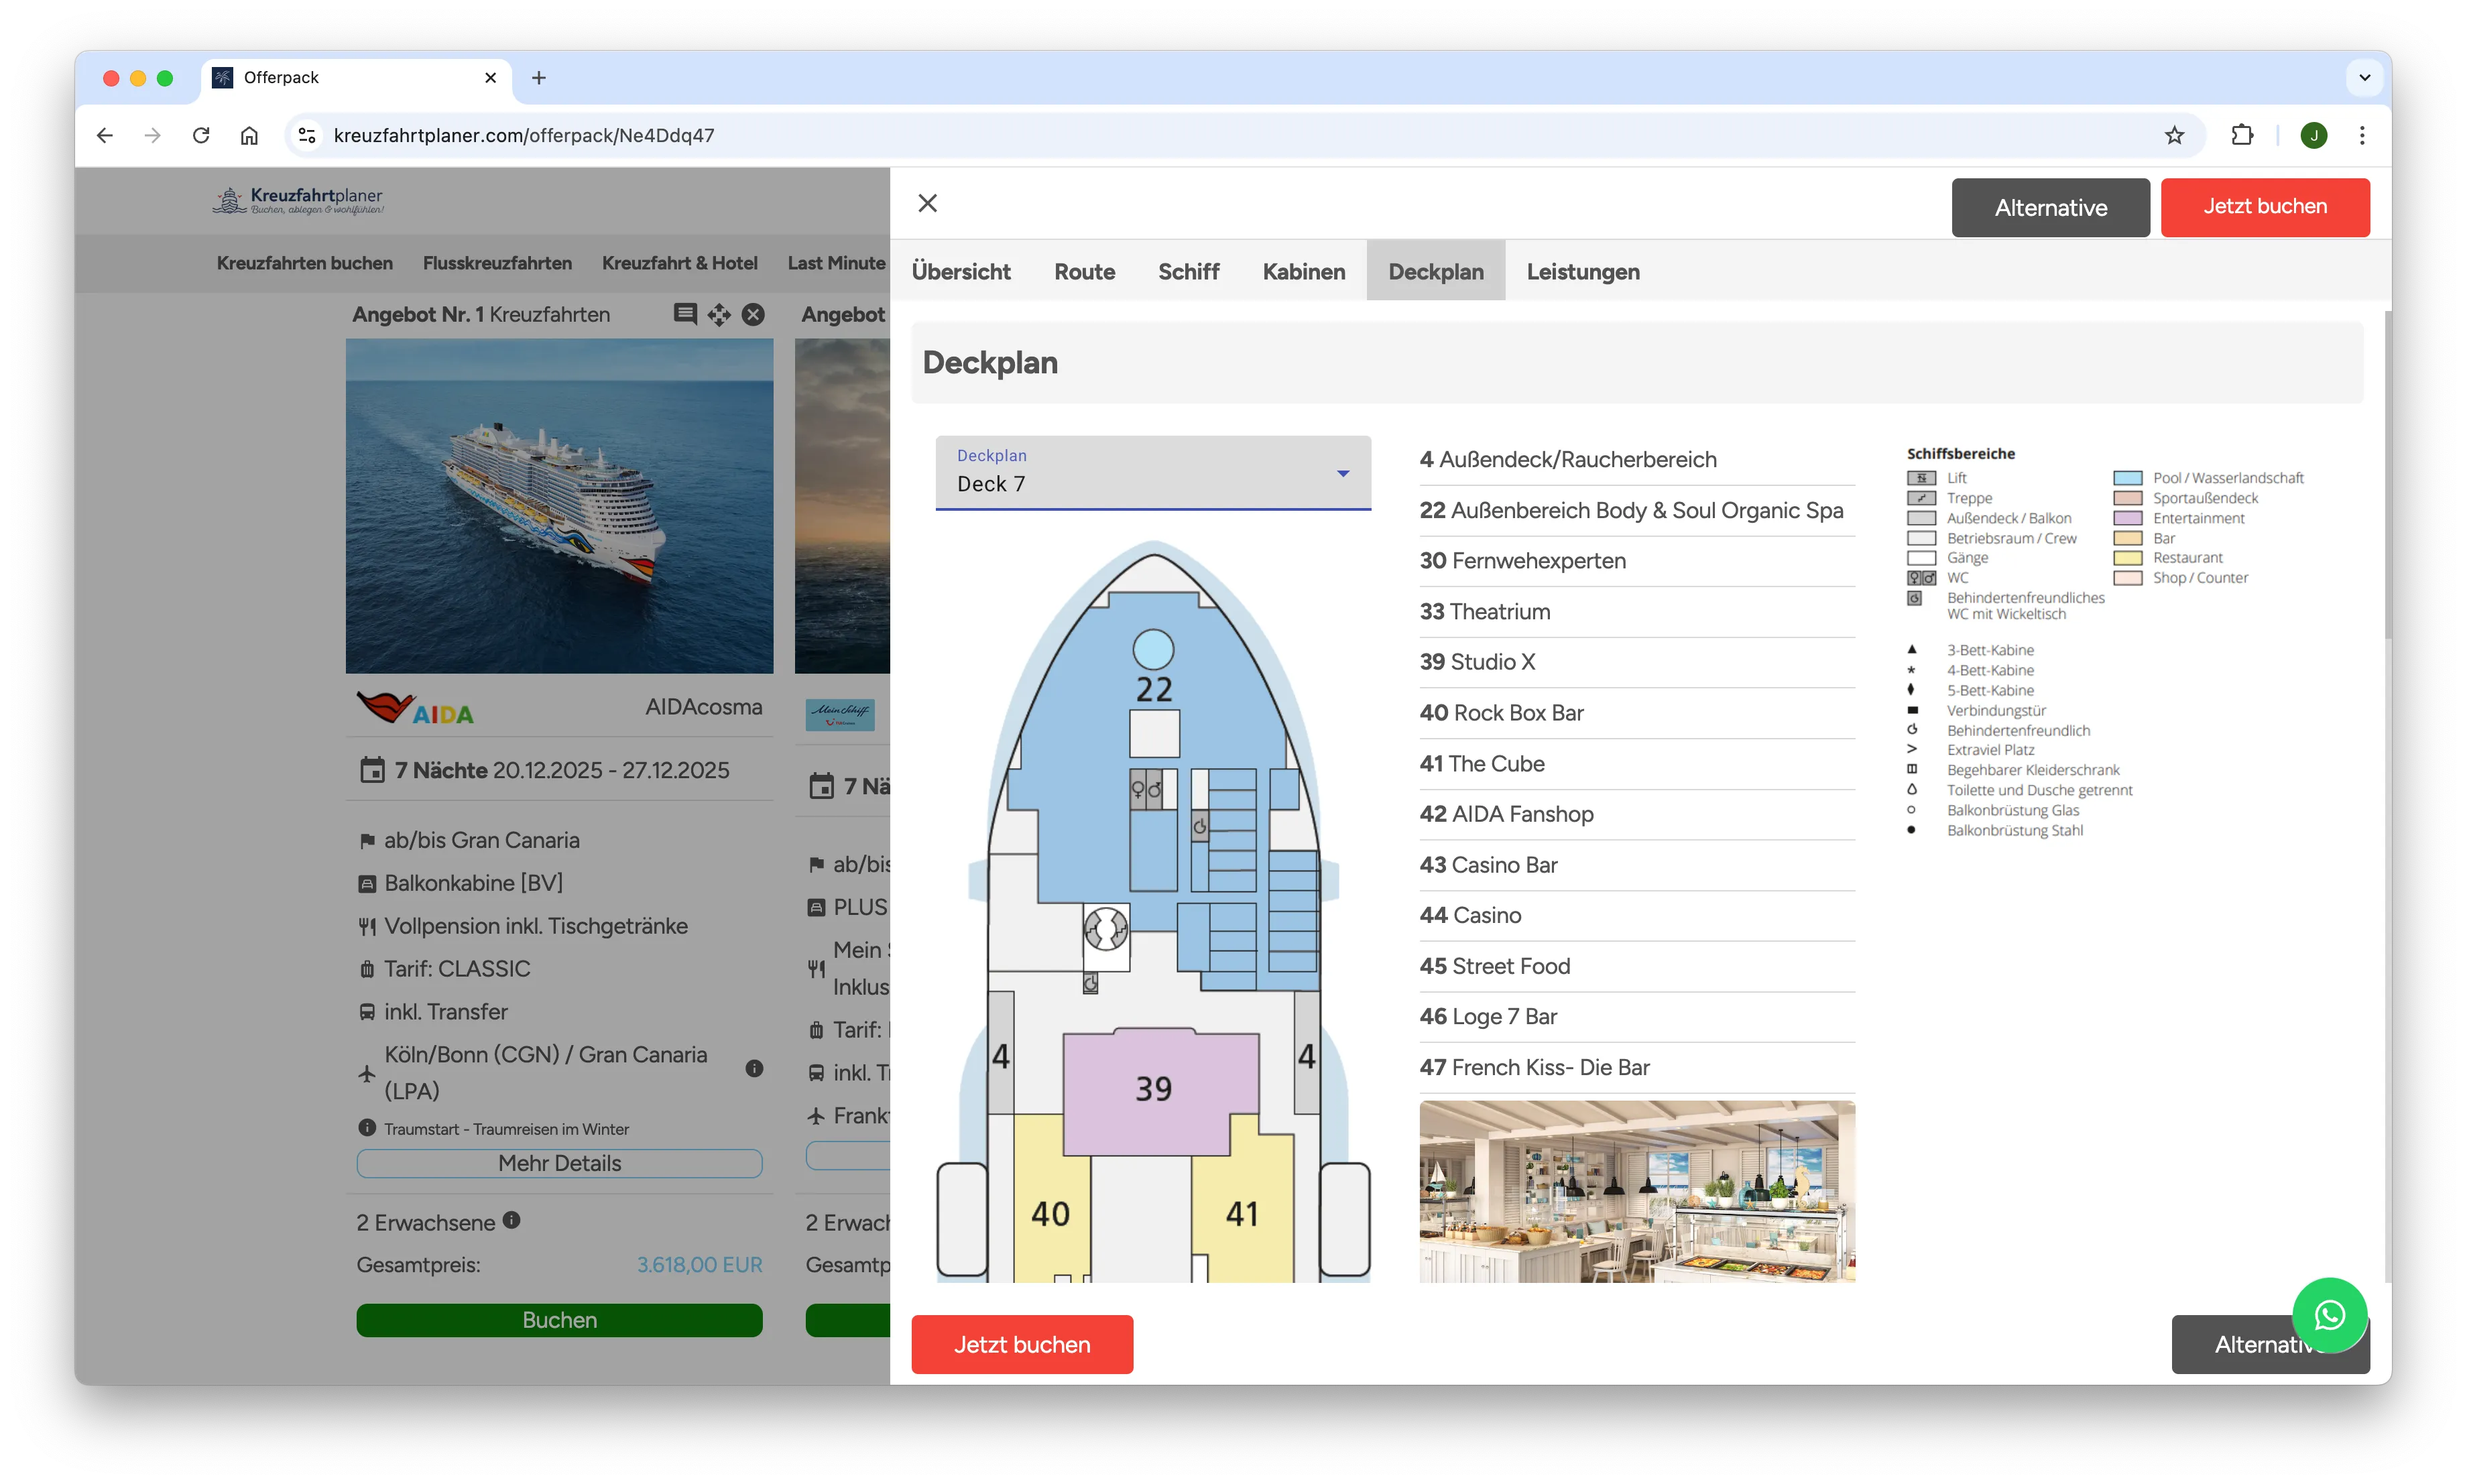Reload the page
This screenshot has width=2467, height=1484.
pos(201,135)
